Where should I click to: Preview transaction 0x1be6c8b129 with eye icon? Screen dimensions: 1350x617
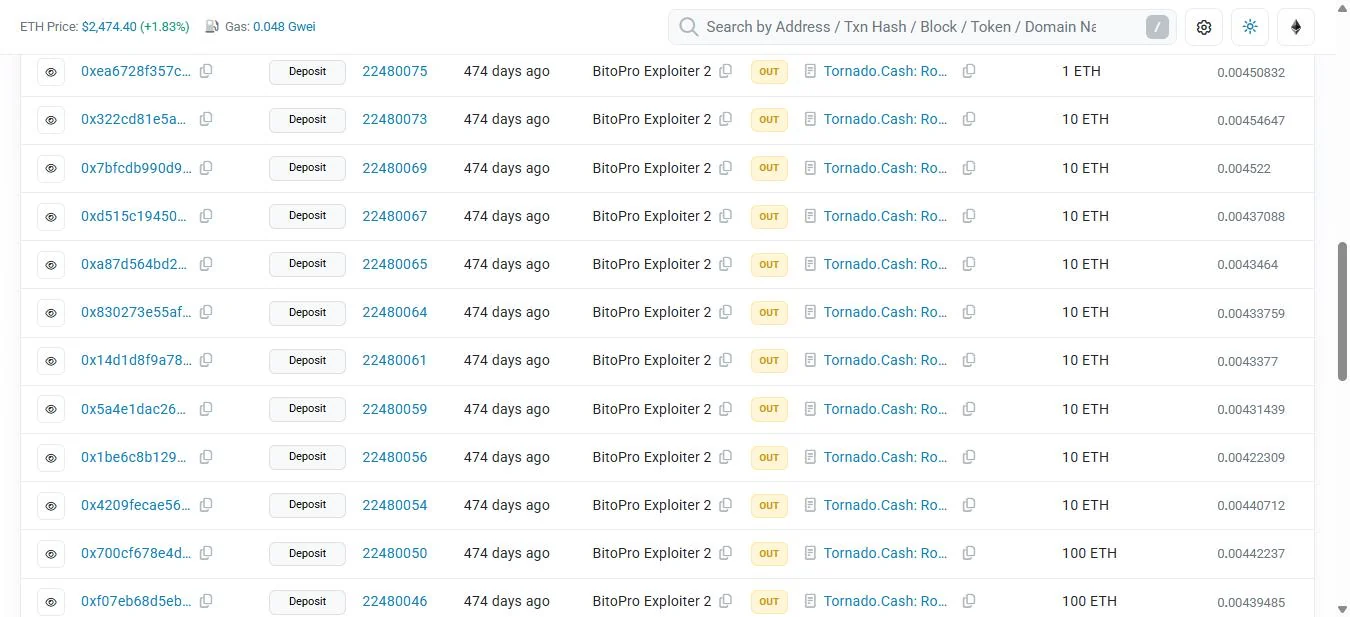[x=51, y=457]
